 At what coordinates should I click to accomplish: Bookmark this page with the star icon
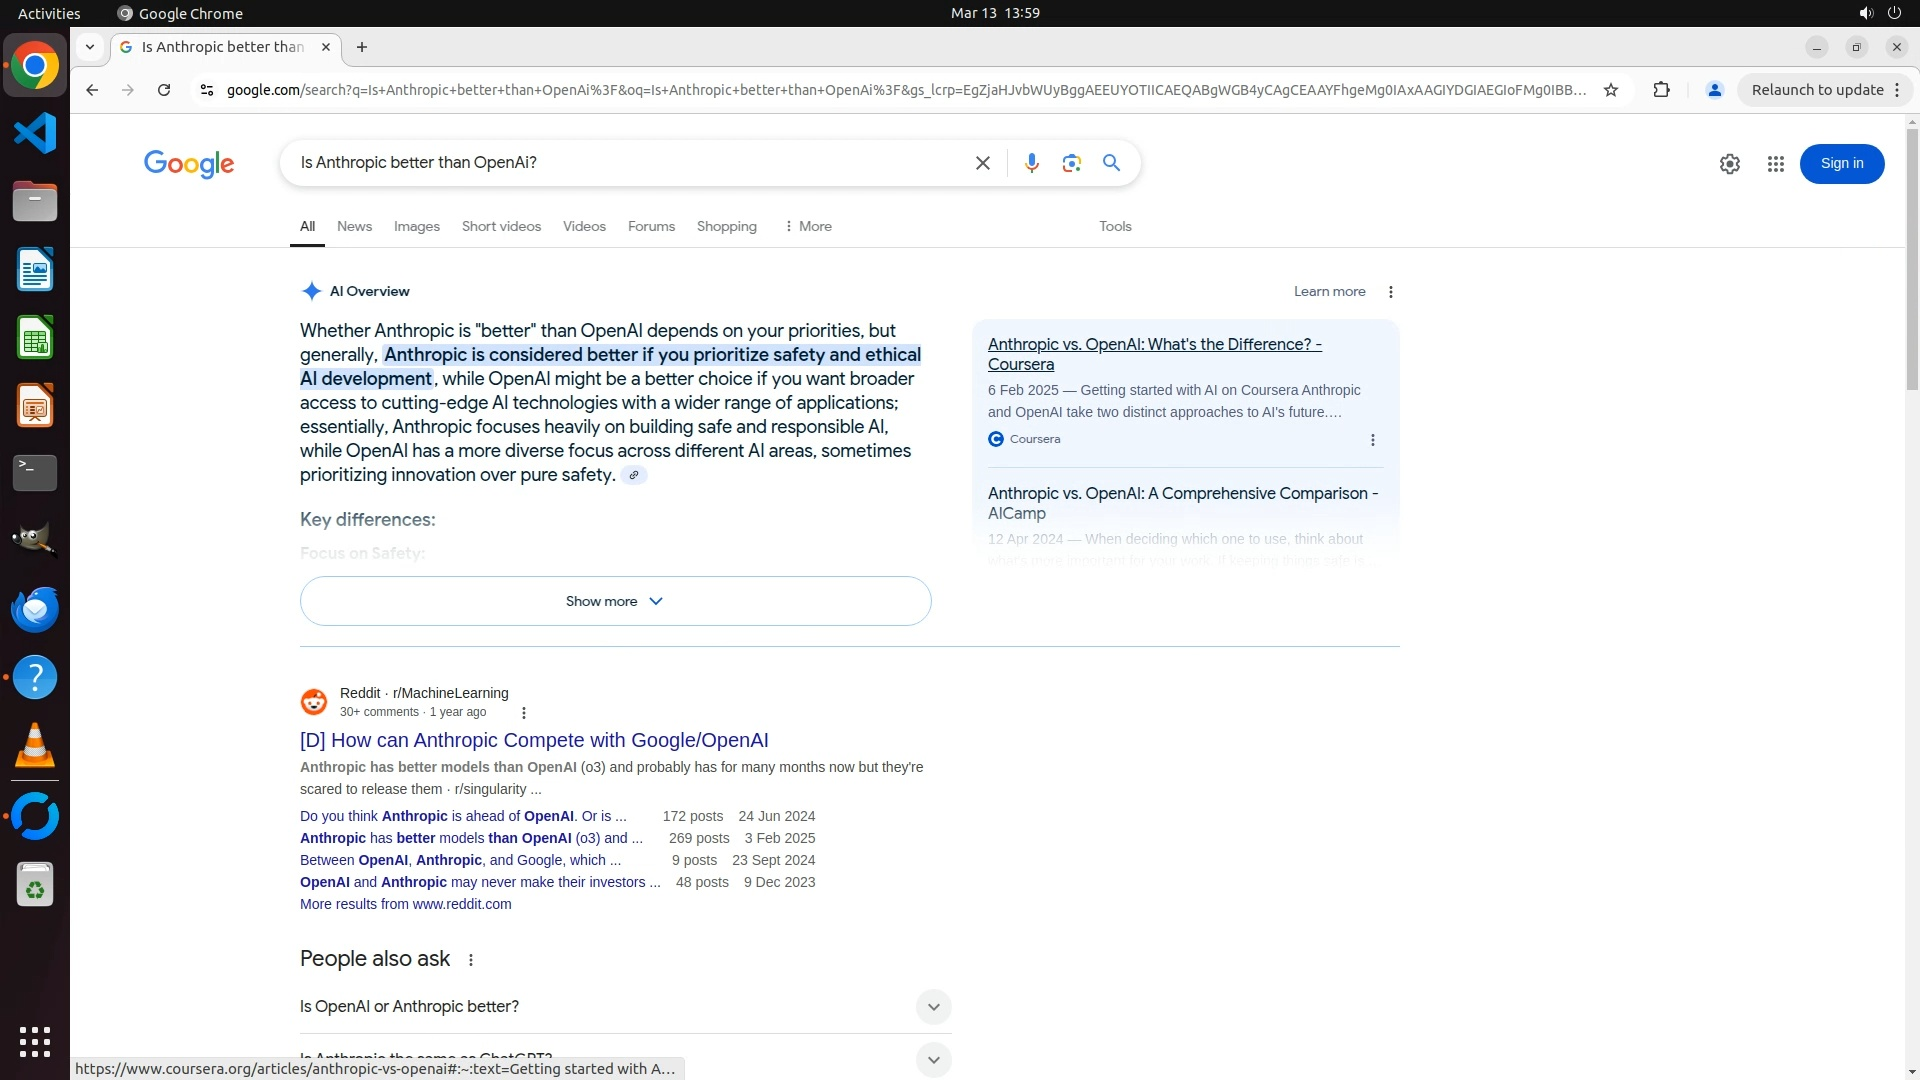[1610, 90]
